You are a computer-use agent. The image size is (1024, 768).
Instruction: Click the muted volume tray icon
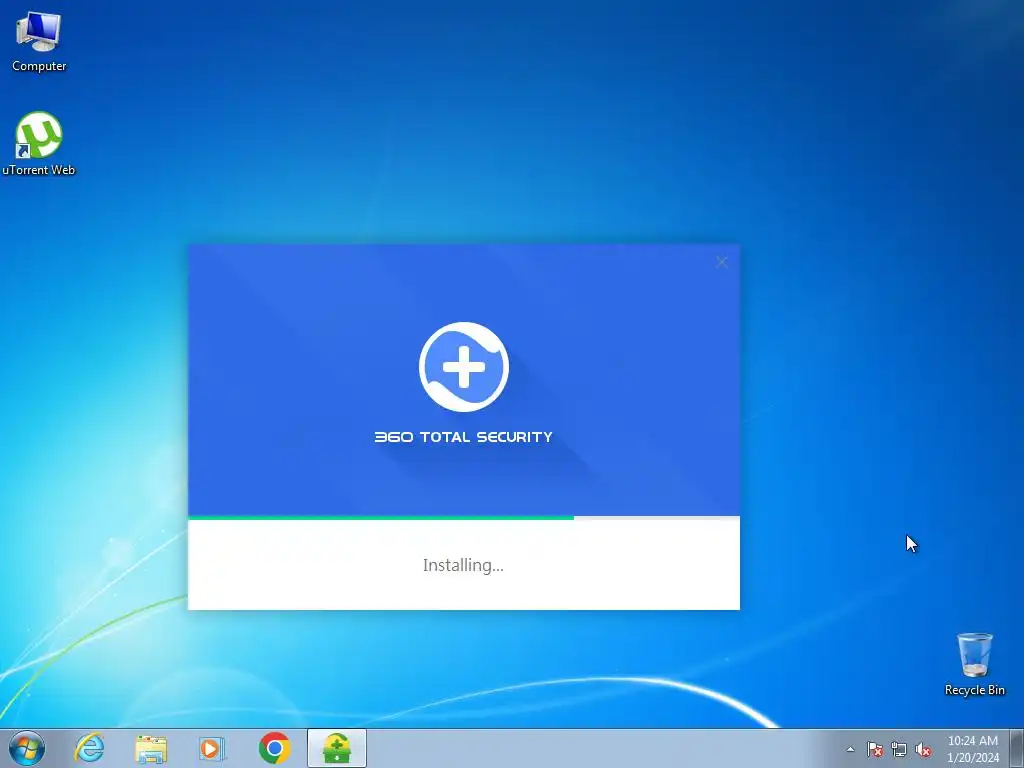pyautogui.click(x=923, y=750)
